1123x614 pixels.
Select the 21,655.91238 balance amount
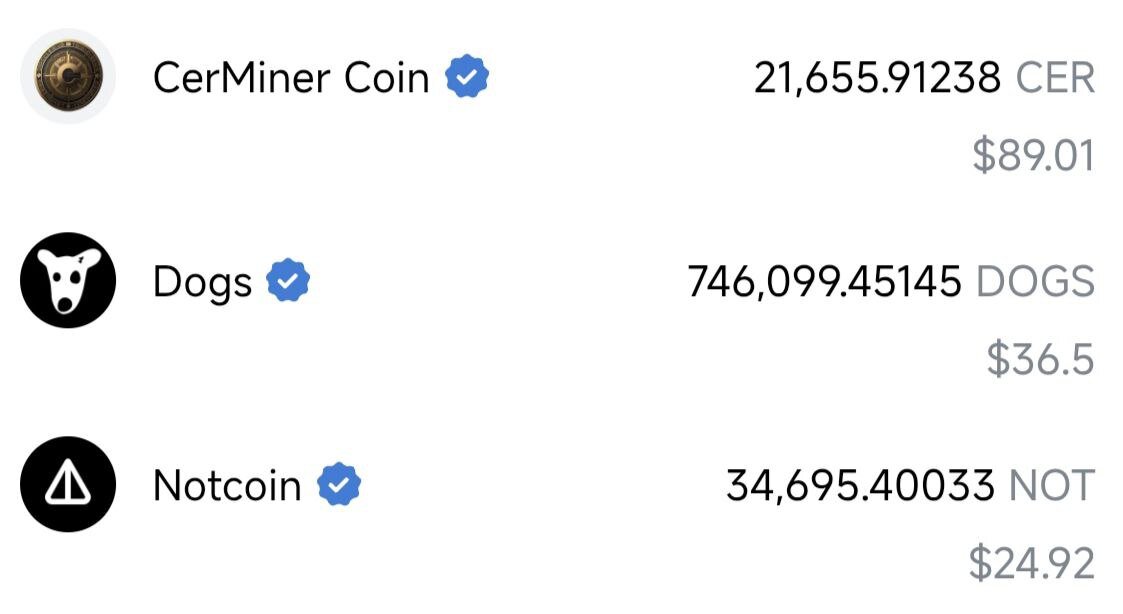(877, 78)
